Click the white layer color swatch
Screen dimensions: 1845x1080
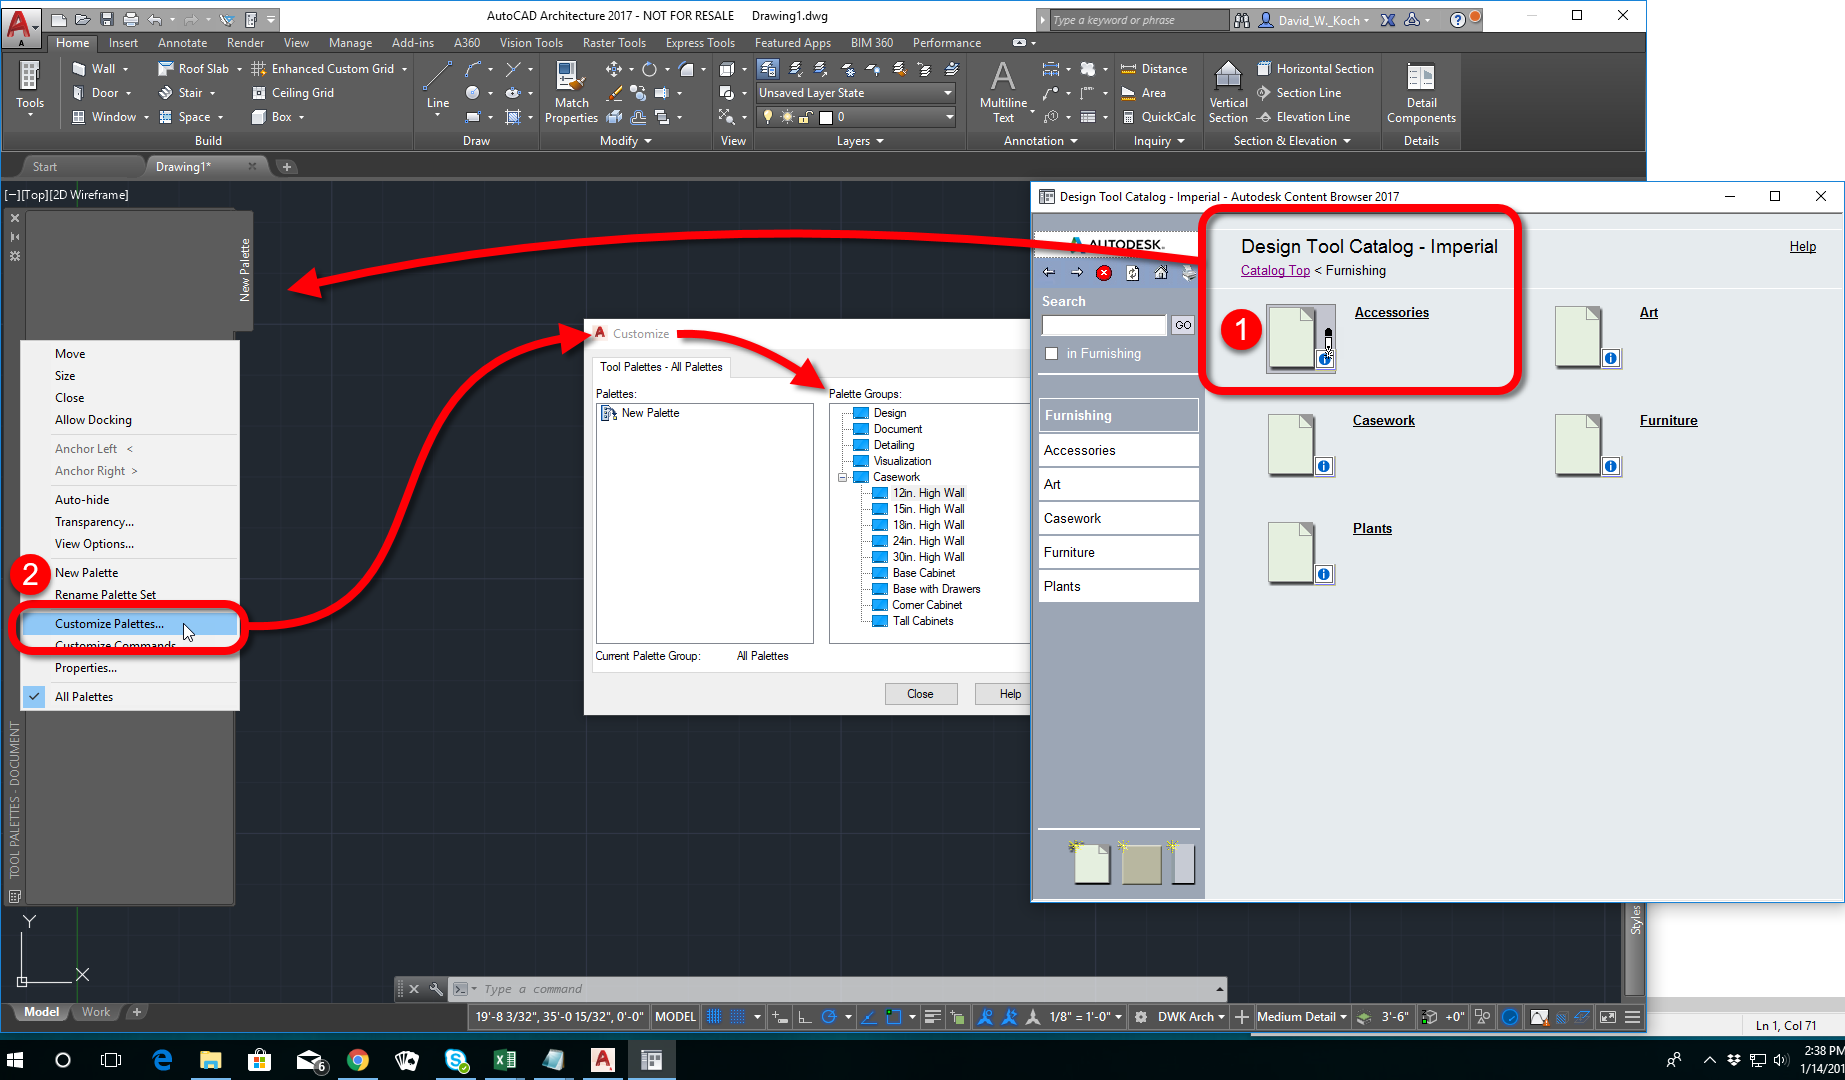click(x=826, y=117)
